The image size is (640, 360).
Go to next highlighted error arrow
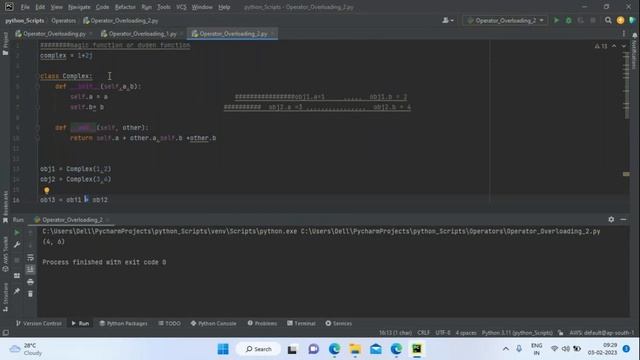coord(624,47)
